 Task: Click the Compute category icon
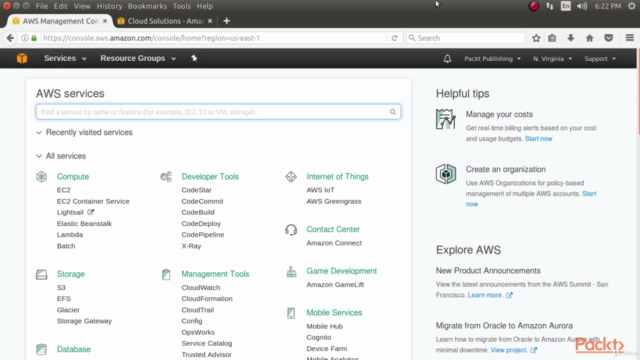[41, 177]
